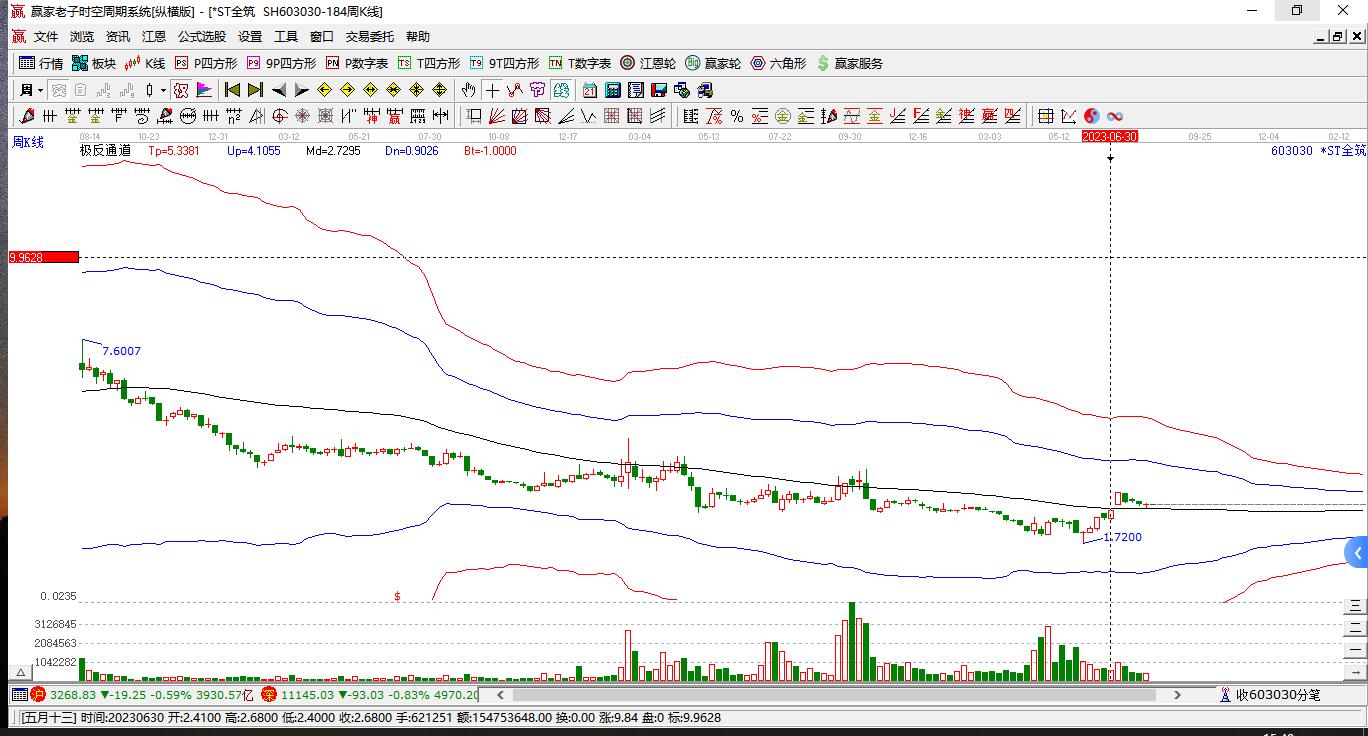1368x736 pixels.
Task: Click the 沪 Shanghai index indicator
Action: click(38, 694)
